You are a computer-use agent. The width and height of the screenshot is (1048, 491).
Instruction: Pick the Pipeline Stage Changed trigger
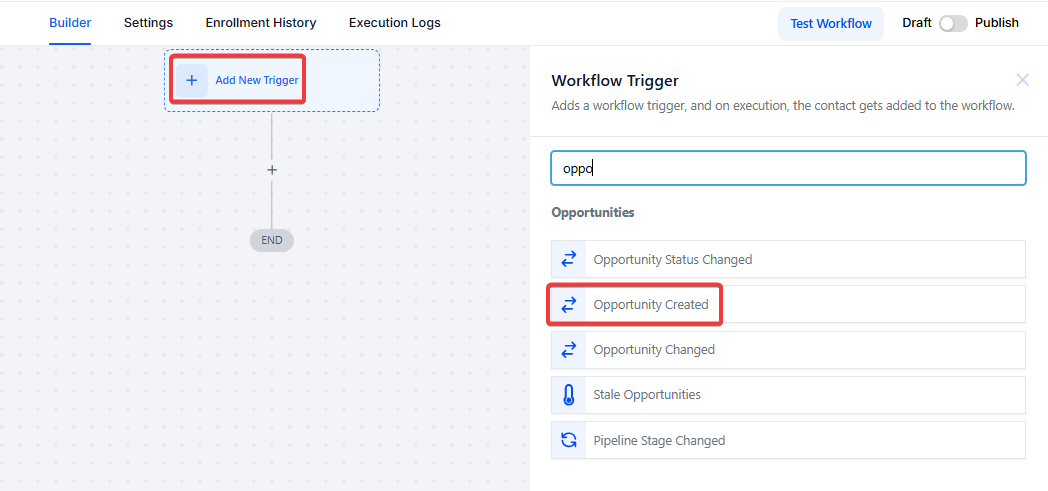click(659, 440)
